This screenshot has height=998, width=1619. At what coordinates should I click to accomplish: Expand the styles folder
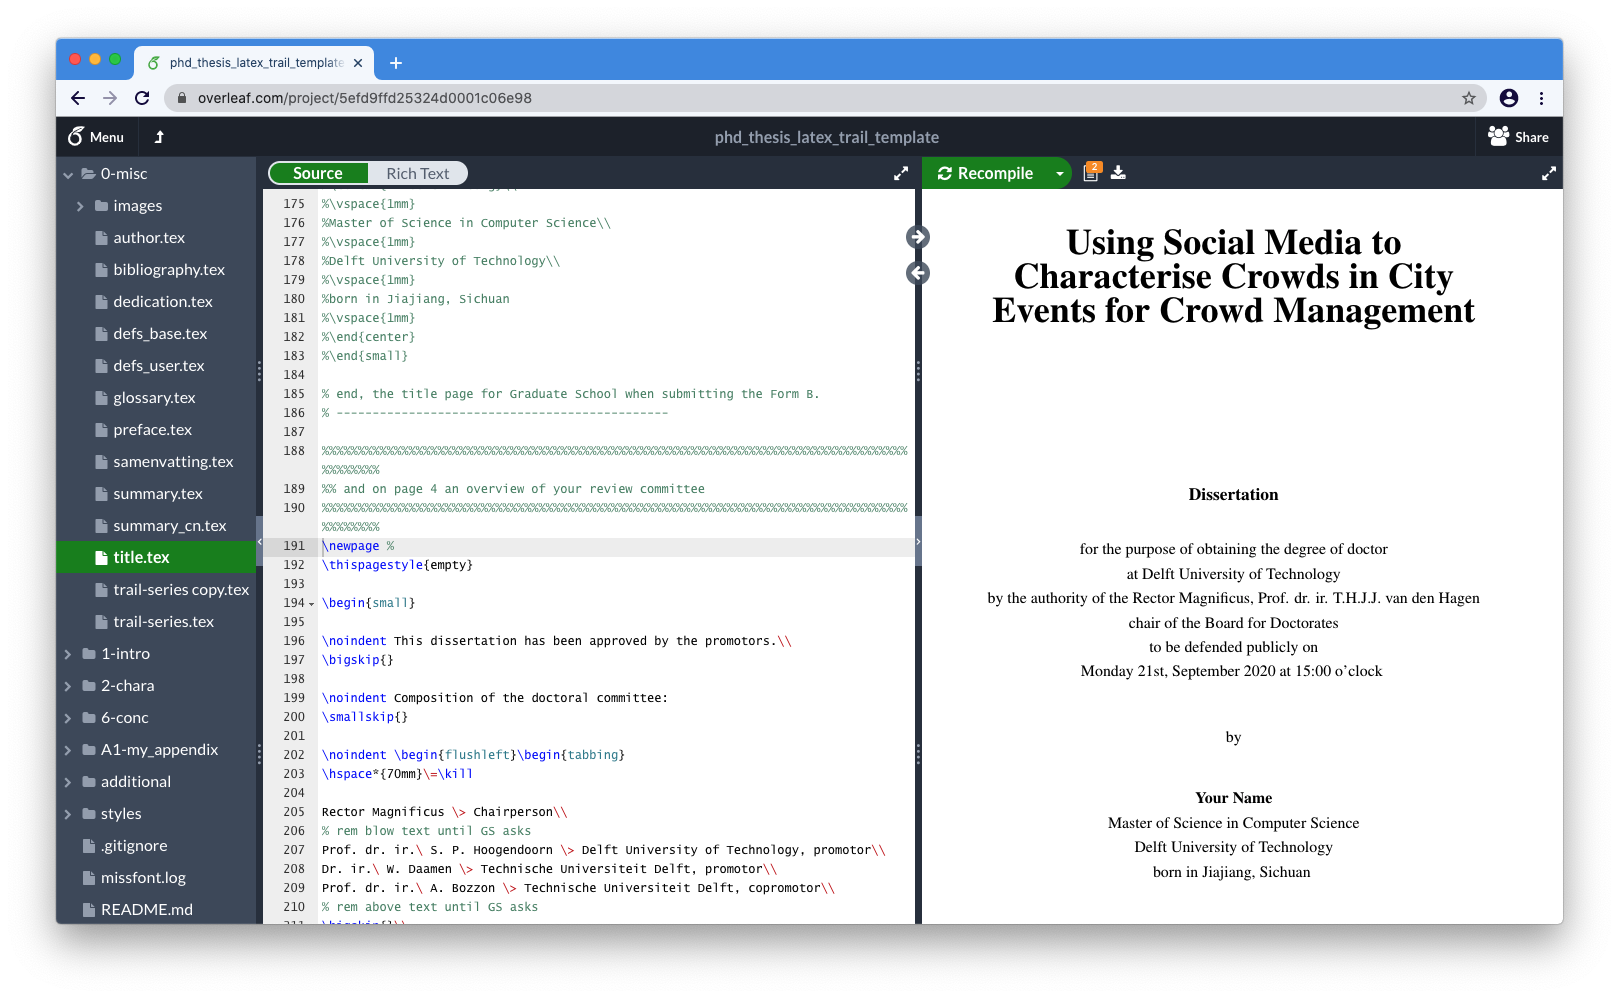point(68,814)
